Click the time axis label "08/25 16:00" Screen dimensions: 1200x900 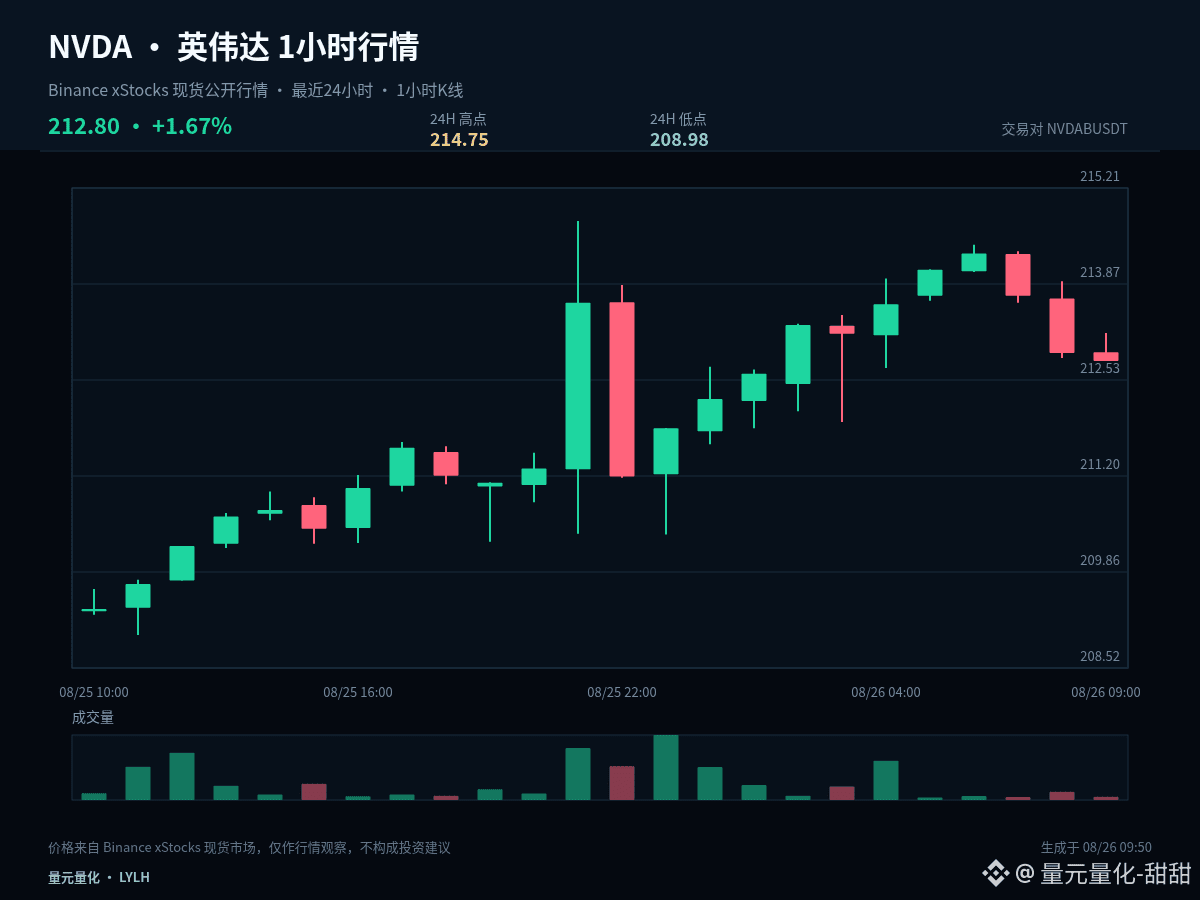(358, 692)
